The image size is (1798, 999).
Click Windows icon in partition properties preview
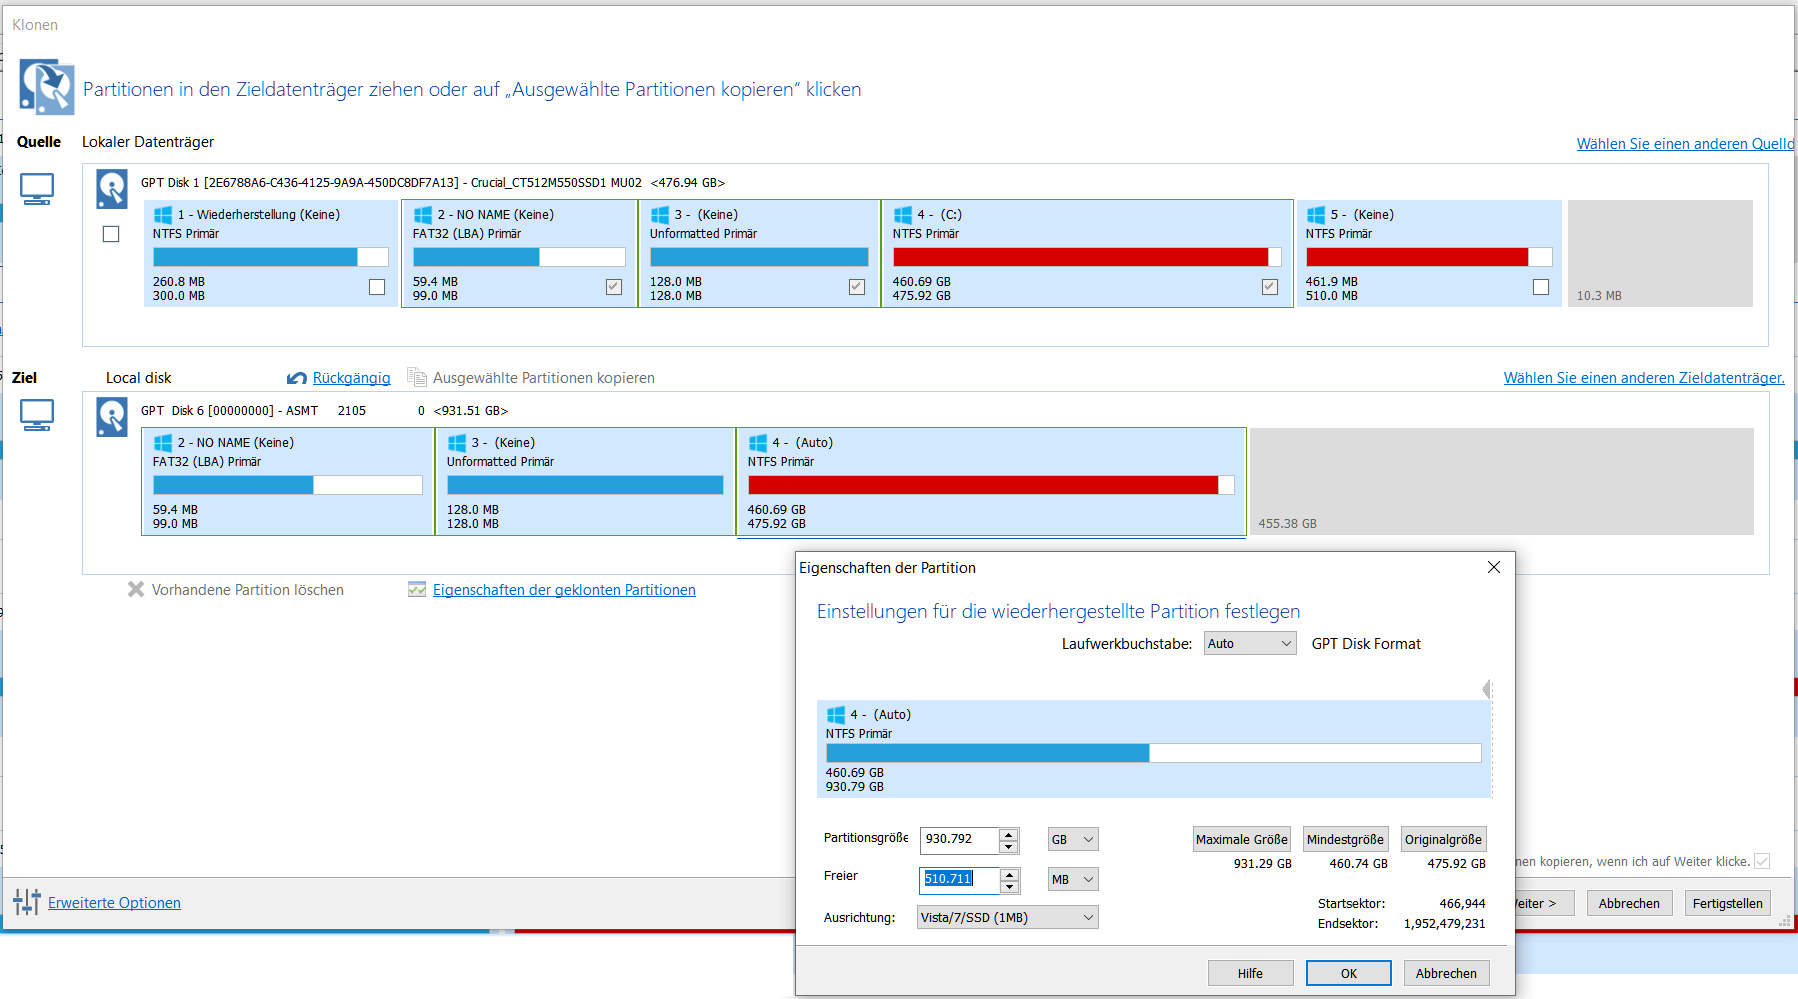point(836,715)
